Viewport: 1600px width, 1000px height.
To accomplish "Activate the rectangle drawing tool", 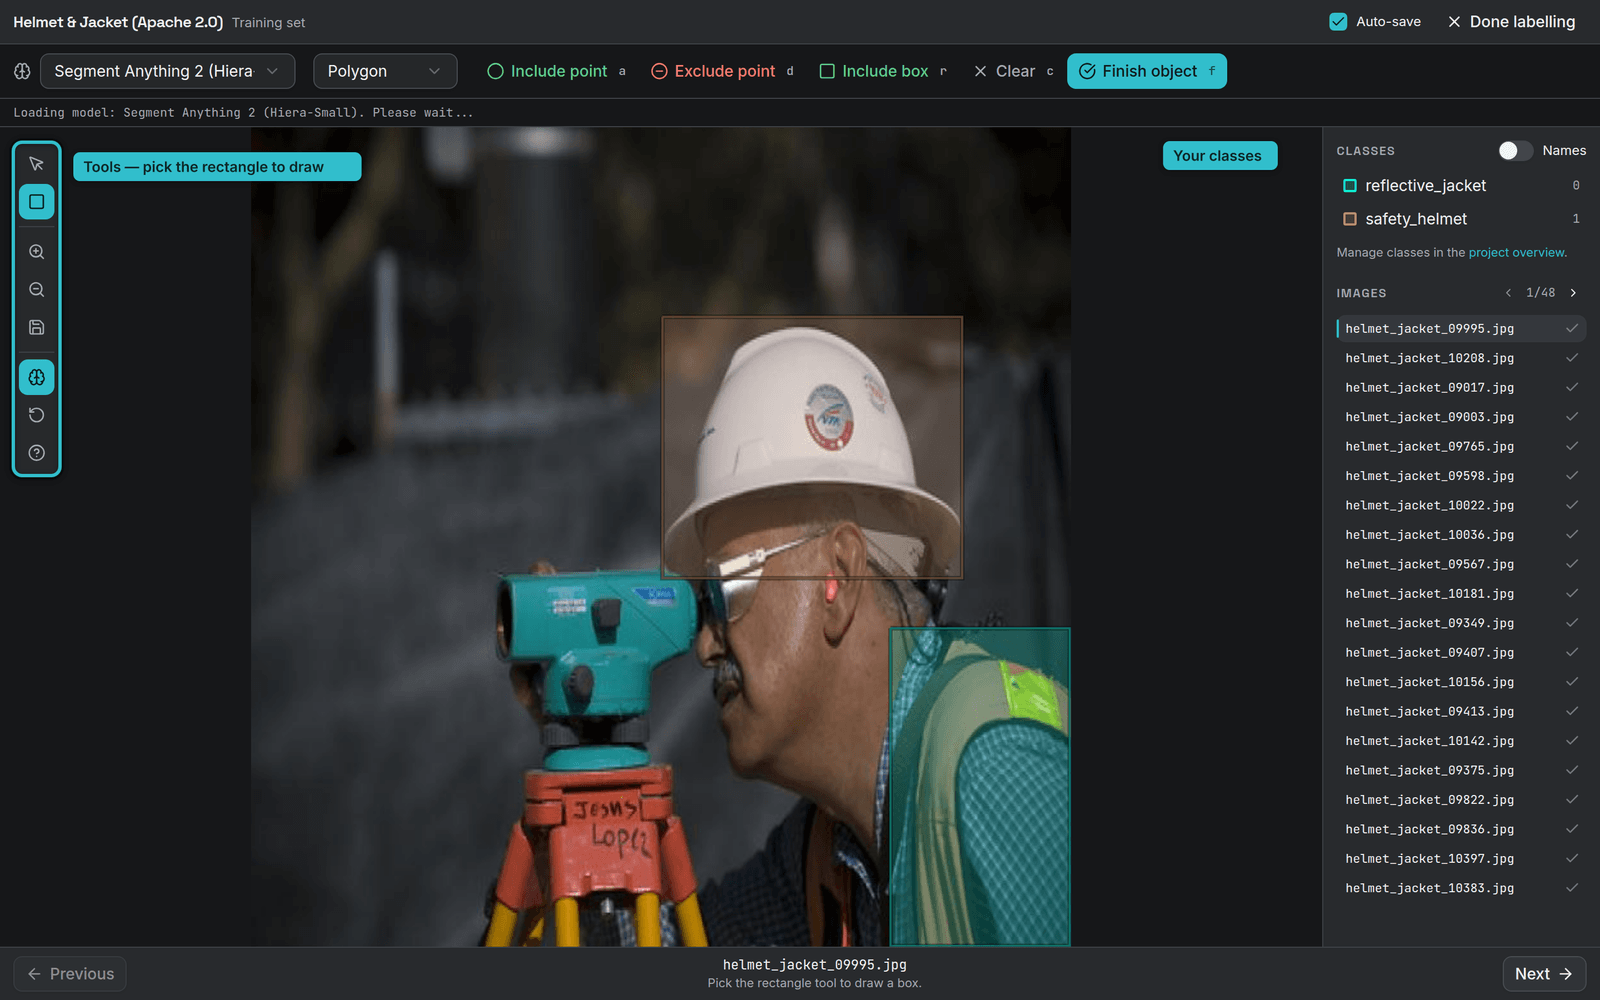I will coord(37,202).
